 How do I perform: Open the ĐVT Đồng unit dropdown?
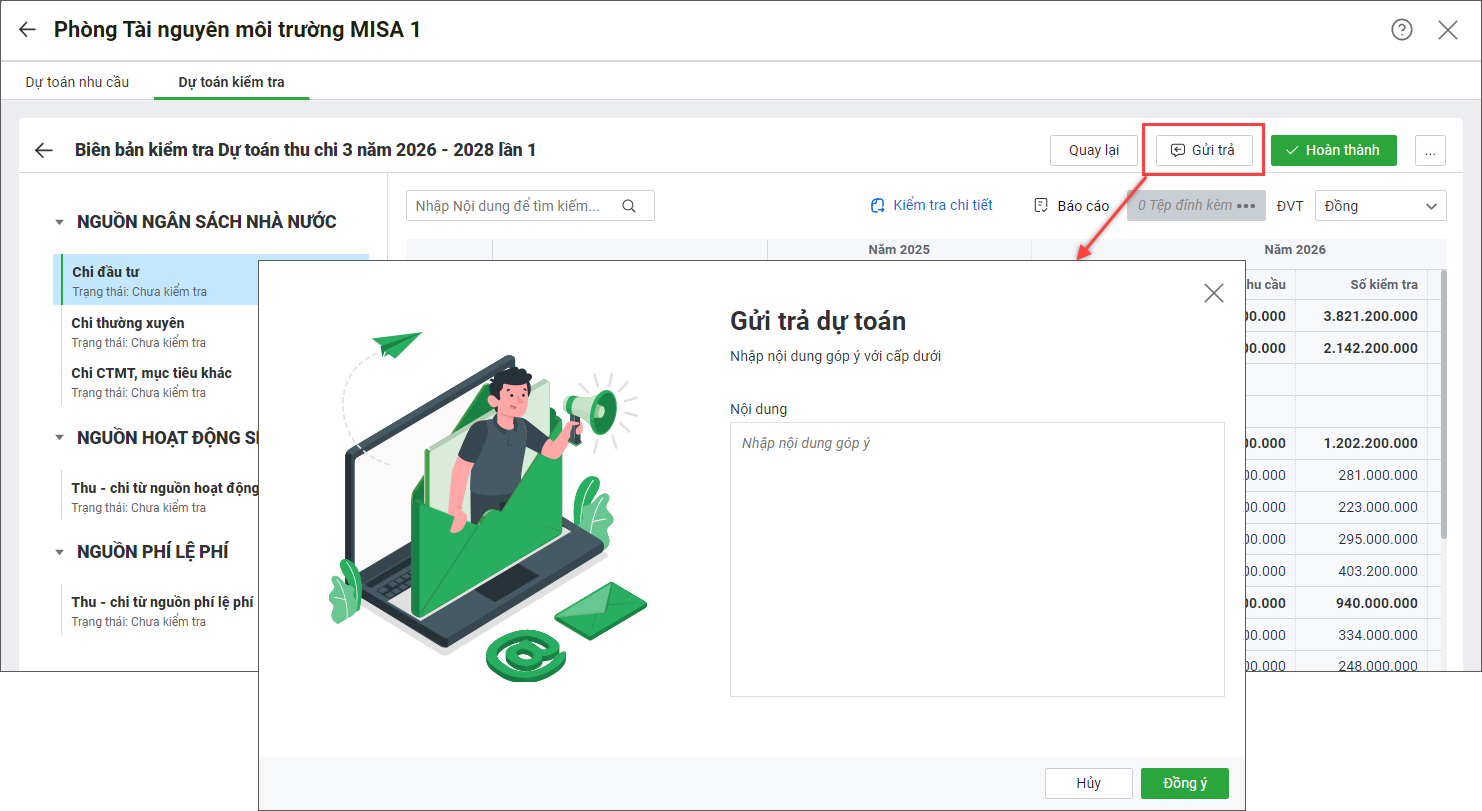(x=1380, y=206)
